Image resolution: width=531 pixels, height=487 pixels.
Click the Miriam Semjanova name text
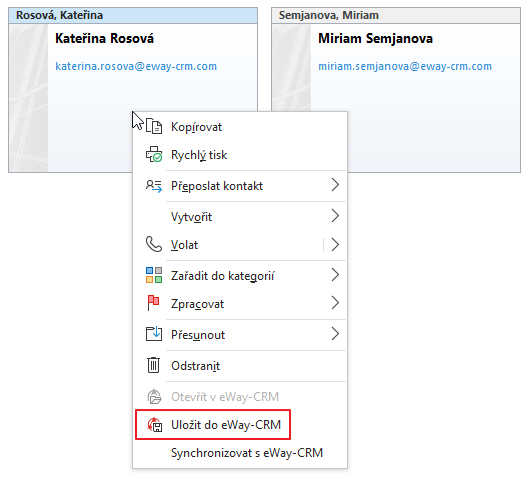click(x=375, y=38)
